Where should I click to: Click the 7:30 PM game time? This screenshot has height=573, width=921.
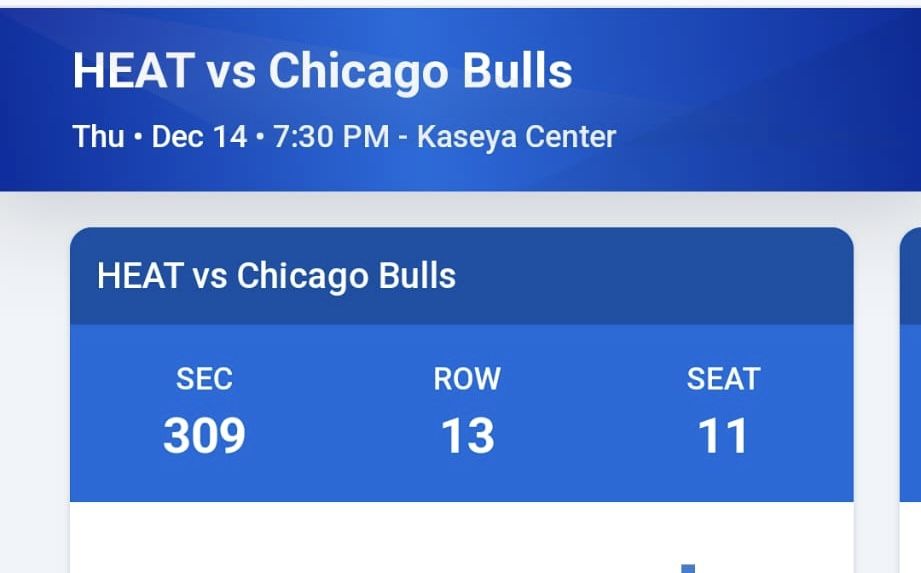click(x=330, y=136)
